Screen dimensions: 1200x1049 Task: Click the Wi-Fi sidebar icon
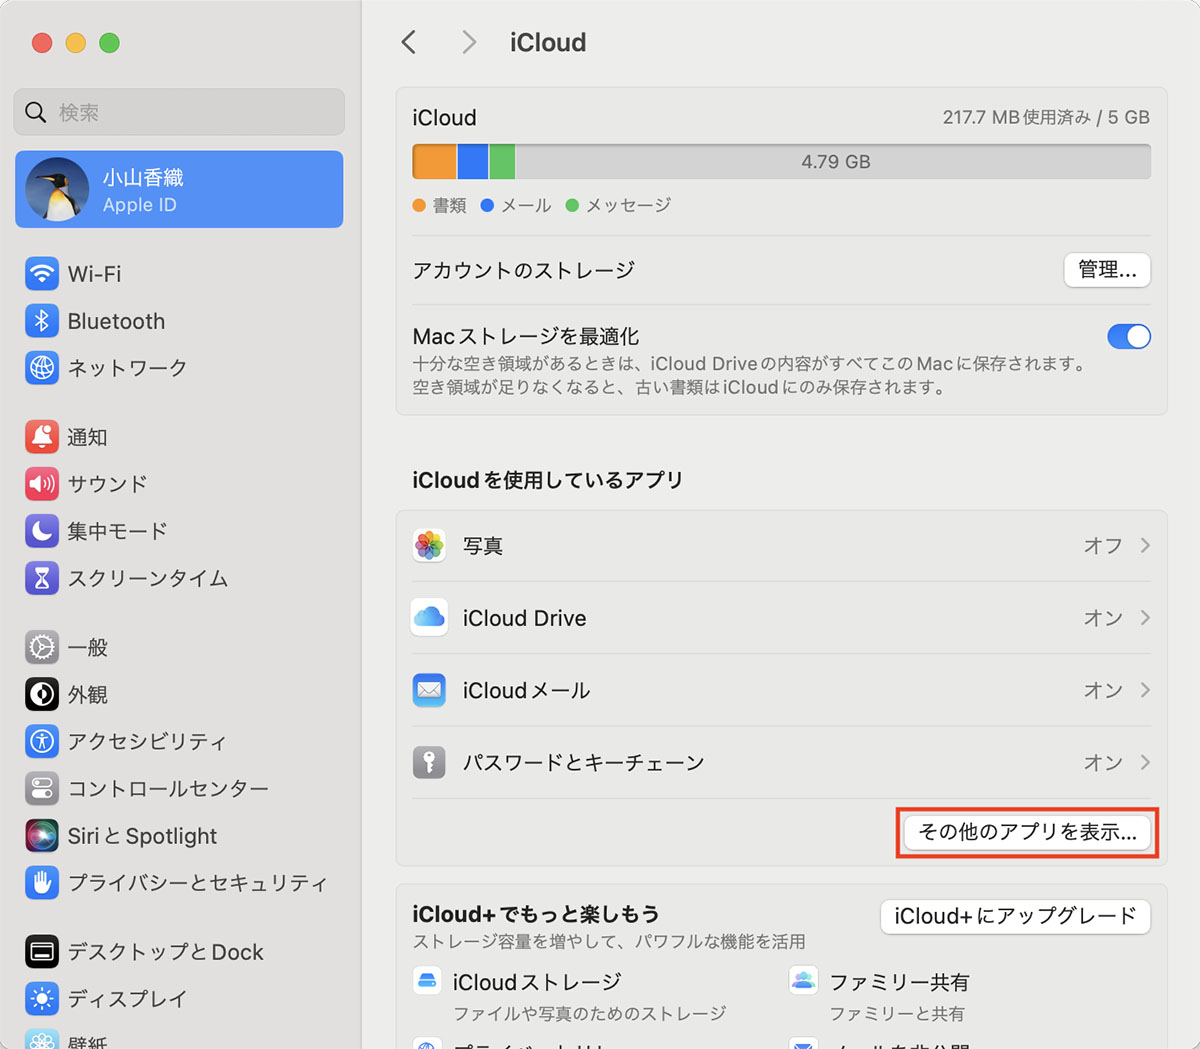pos(42,273)
